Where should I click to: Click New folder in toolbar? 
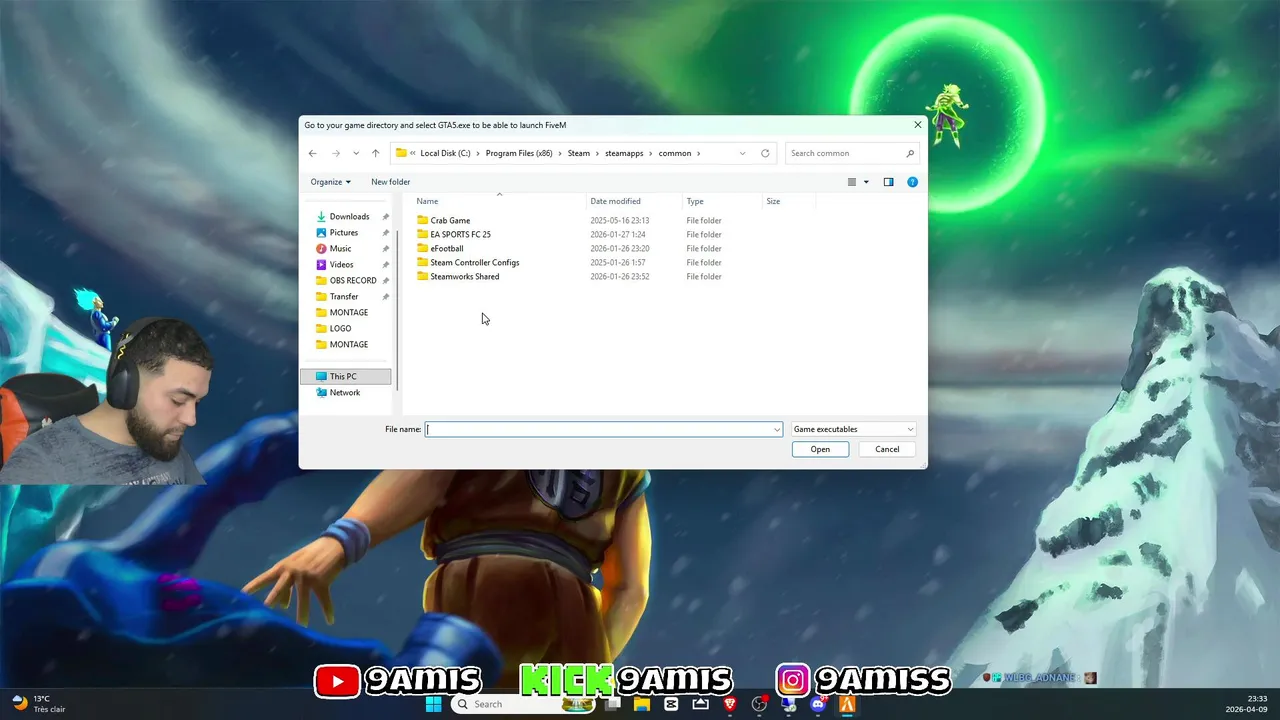pyautogui.click(x=390, y=182)
